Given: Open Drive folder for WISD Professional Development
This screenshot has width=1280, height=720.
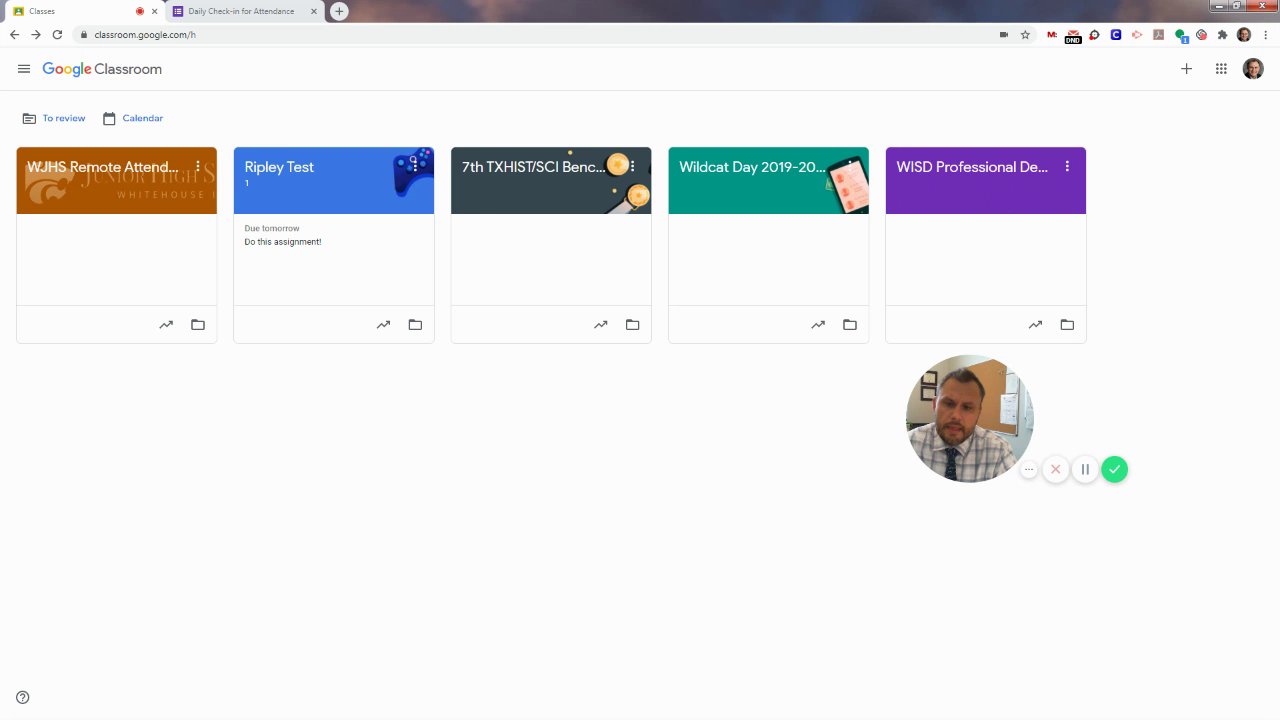Looking at the screenshot, I should 1067,324.
